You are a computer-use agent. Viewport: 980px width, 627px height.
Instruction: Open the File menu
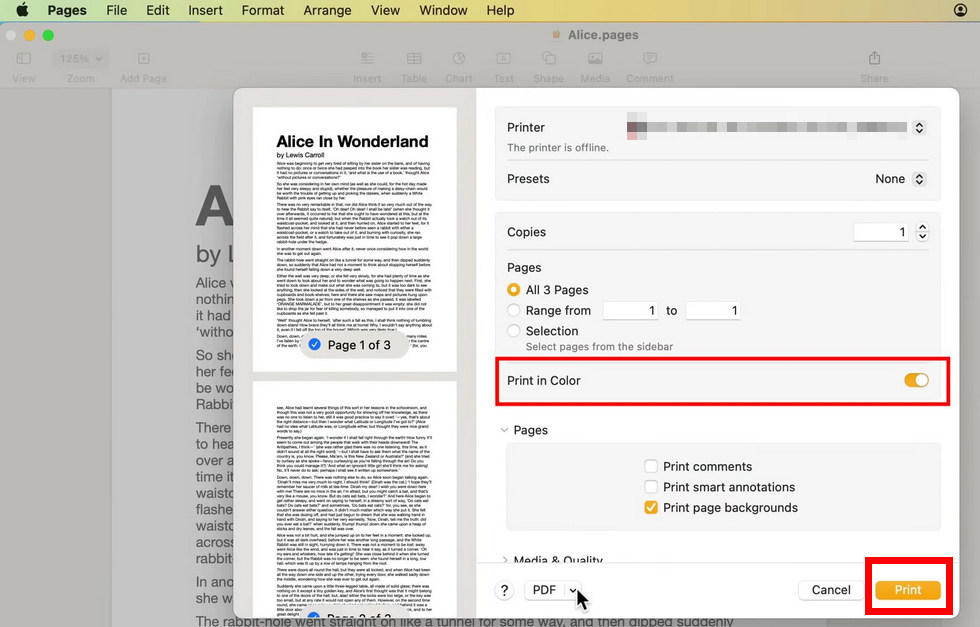pyautogui.click(x=116, y=11)
